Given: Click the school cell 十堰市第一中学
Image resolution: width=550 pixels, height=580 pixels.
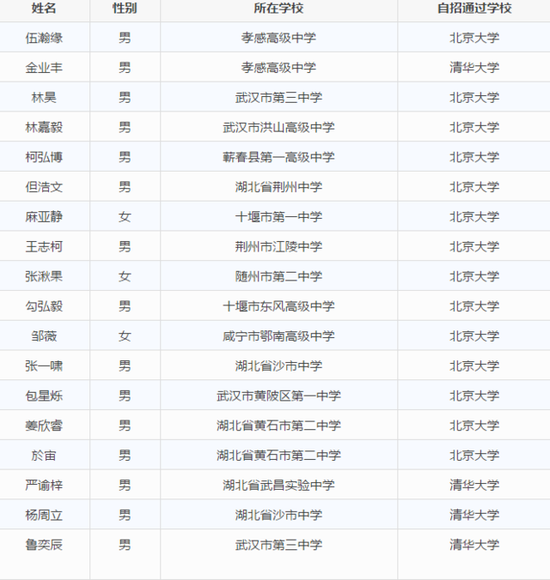Looking at the screenshot, I should [x=279, y=217].
